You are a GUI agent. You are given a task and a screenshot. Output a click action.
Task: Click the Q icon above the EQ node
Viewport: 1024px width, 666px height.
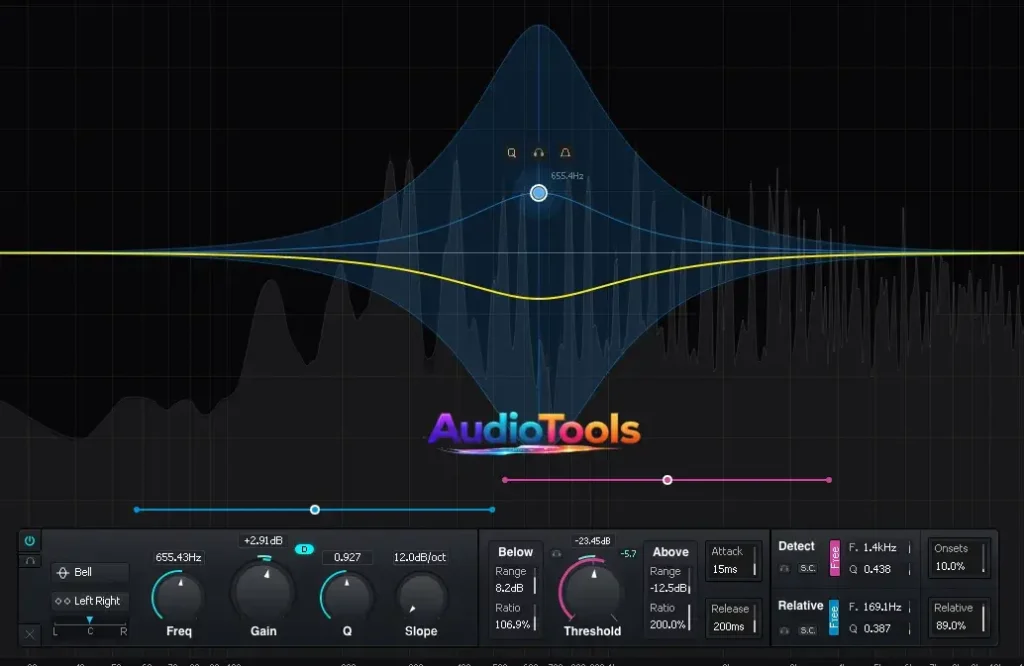pos(511,152)
